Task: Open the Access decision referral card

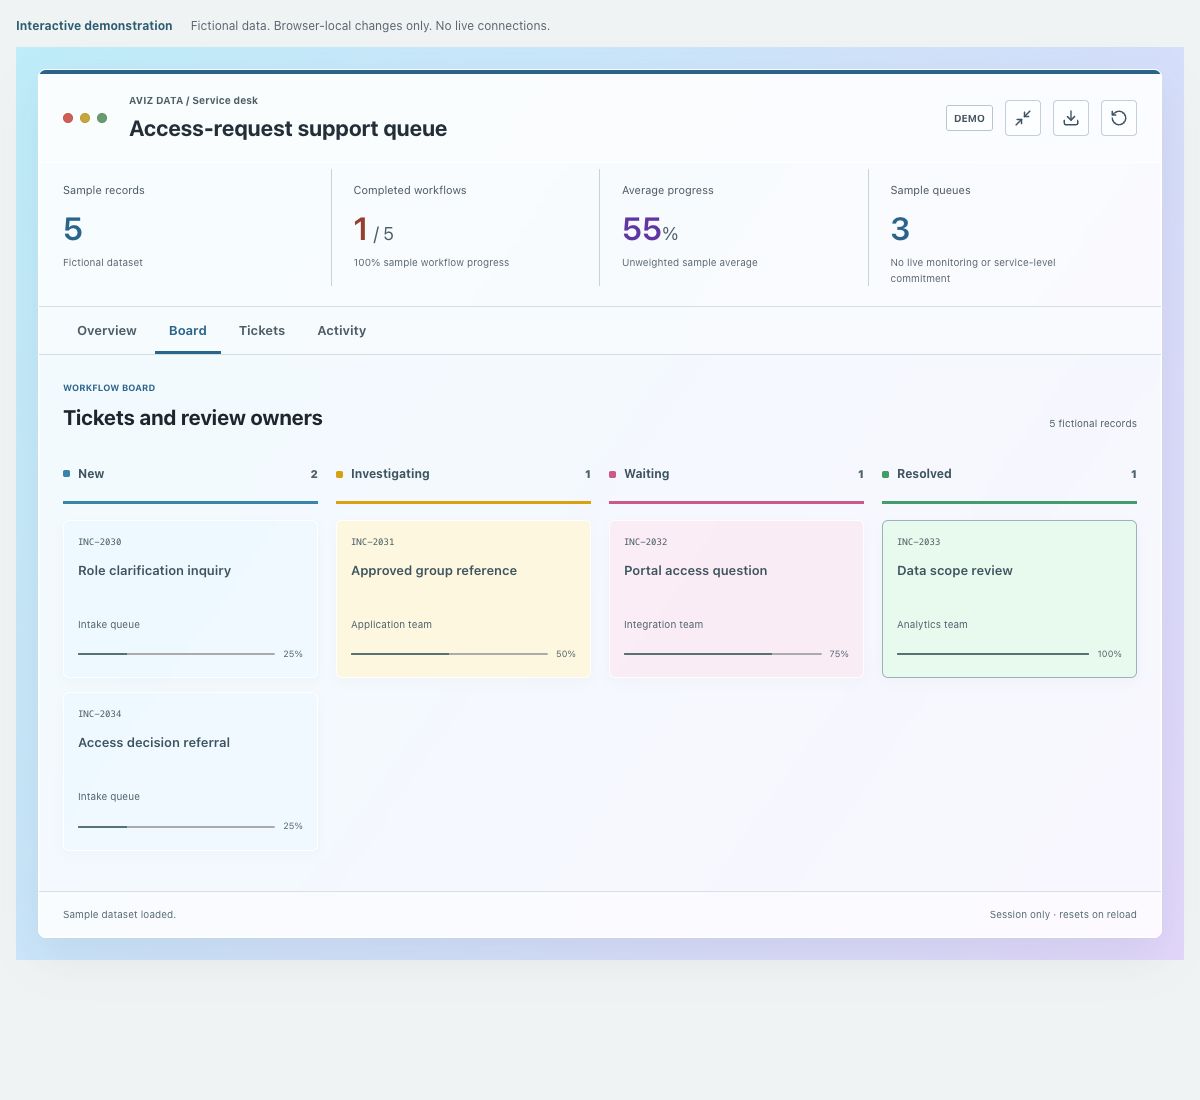Action: point(190,771)
